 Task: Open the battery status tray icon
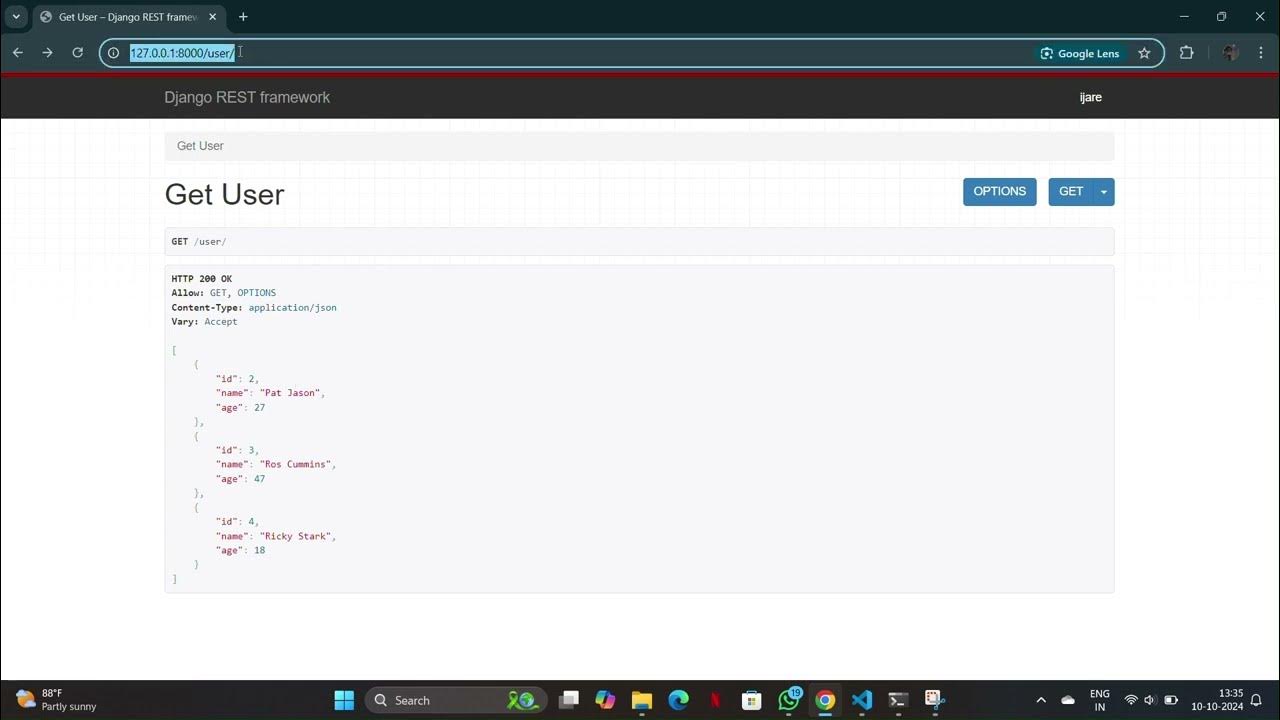(1171, 700)
